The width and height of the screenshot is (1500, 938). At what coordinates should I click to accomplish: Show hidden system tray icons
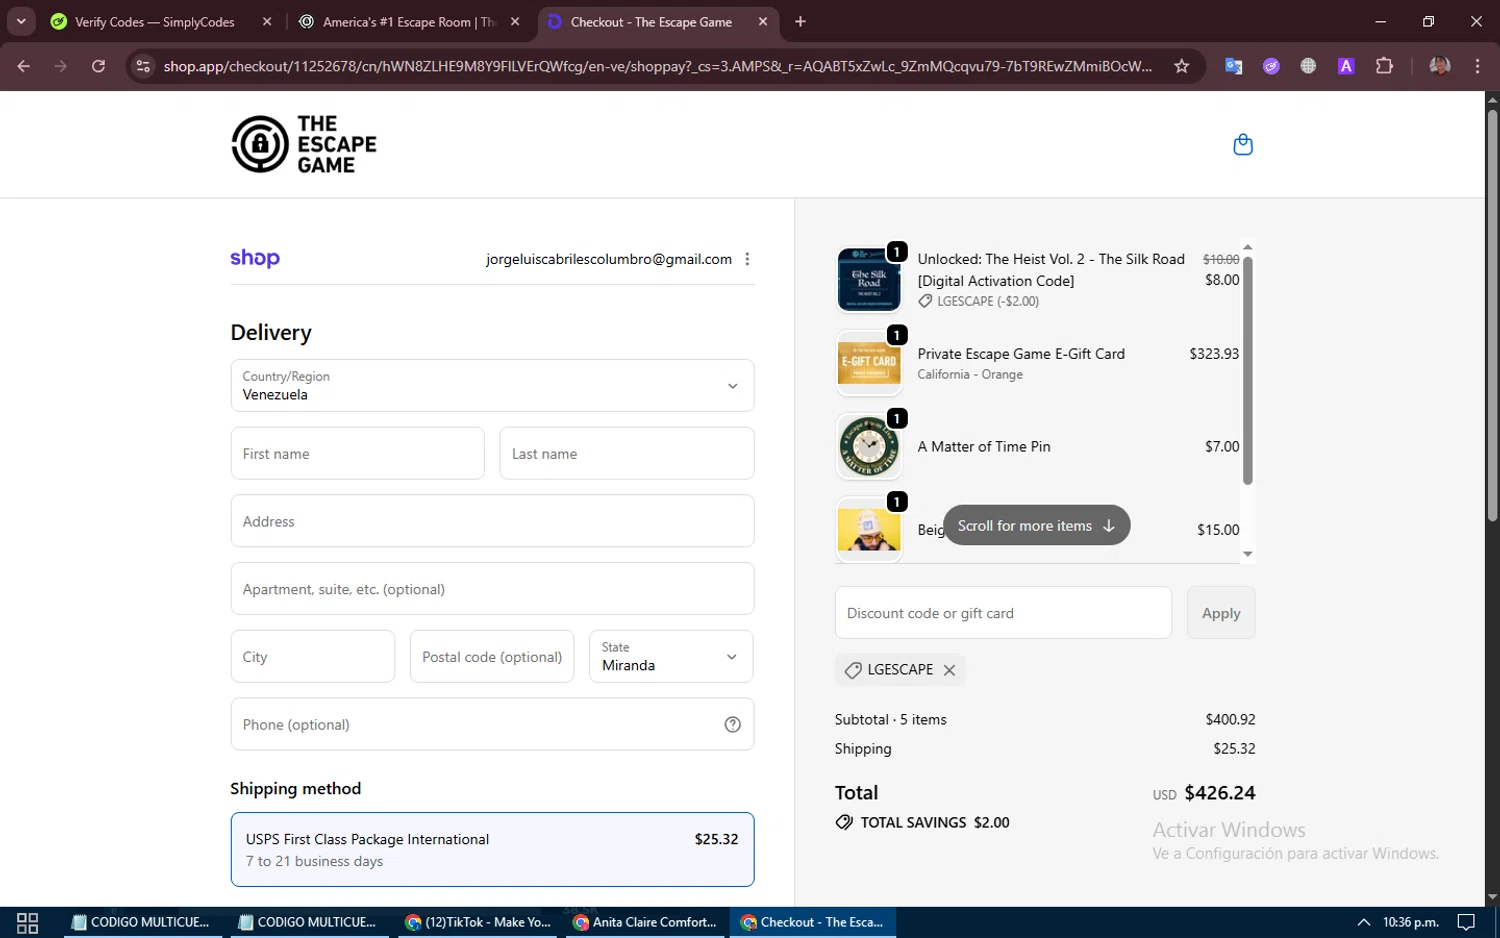(1363, 922)
